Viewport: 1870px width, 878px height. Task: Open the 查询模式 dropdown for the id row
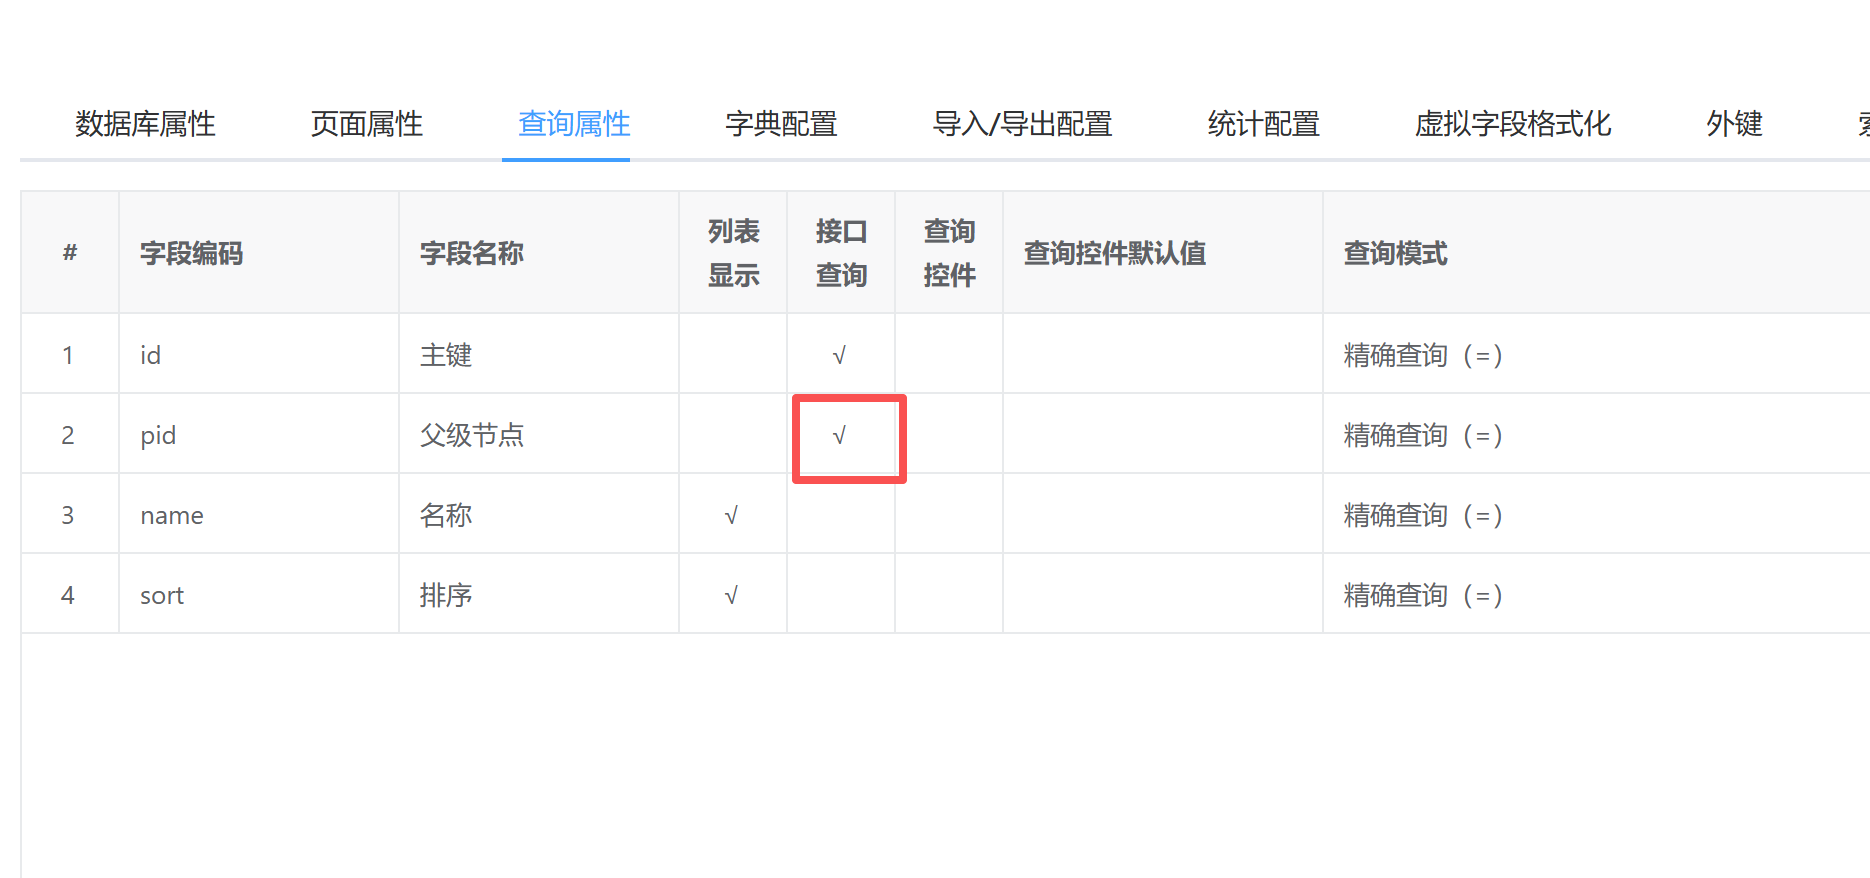coord(1422,355)
